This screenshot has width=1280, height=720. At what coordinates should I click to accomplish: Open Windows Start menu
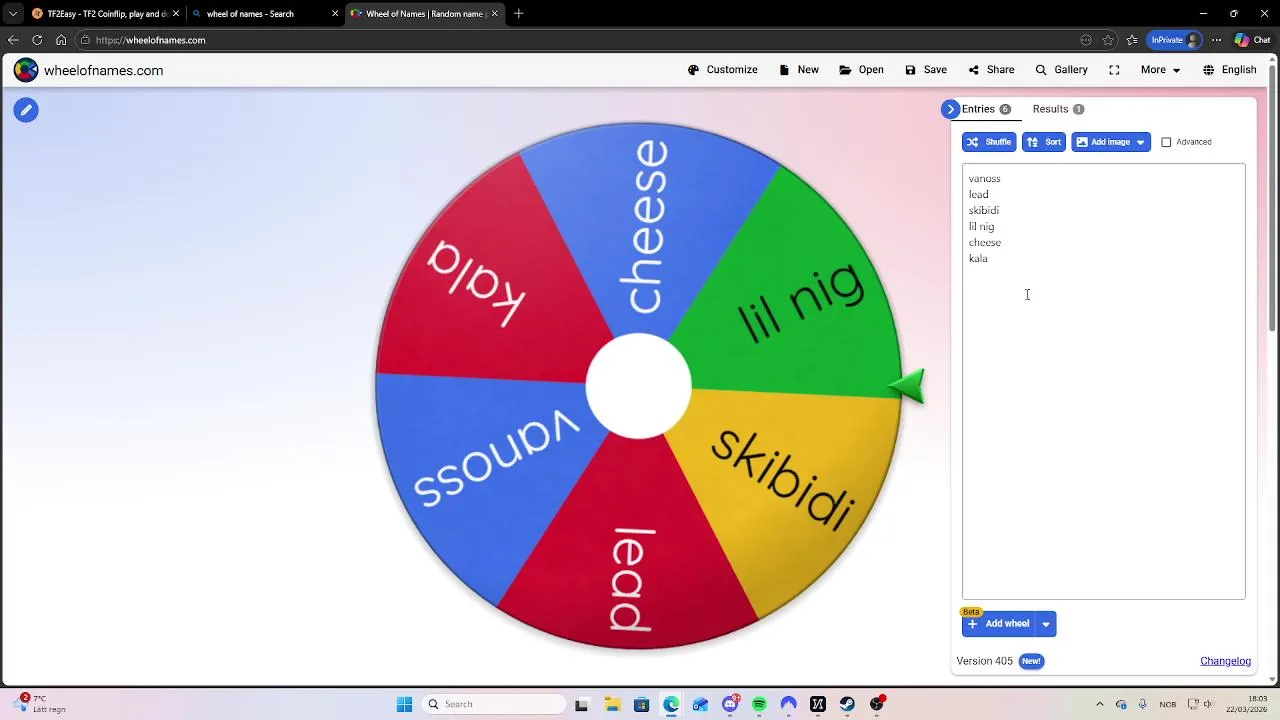tap(404, 704)
